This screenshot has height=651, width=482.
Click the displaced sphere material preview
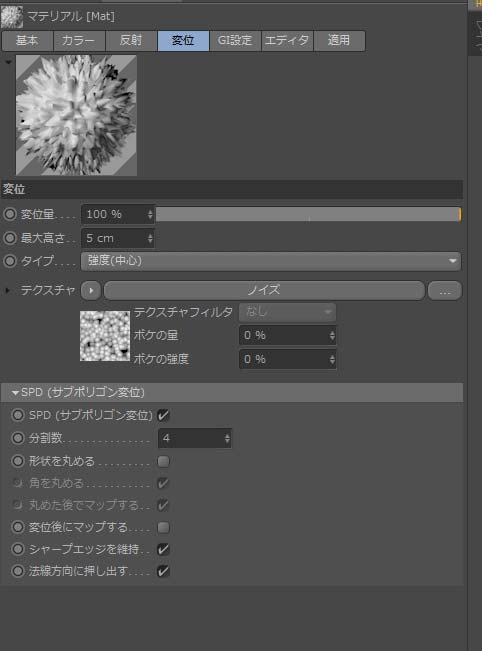(x=76, y=115)
